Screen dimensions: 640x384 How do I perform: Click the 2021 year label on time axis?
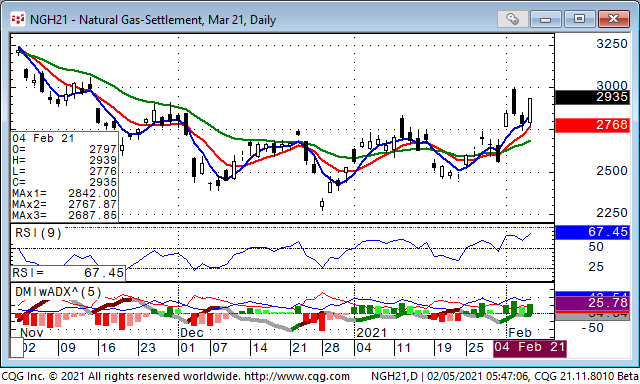(371, 333)
